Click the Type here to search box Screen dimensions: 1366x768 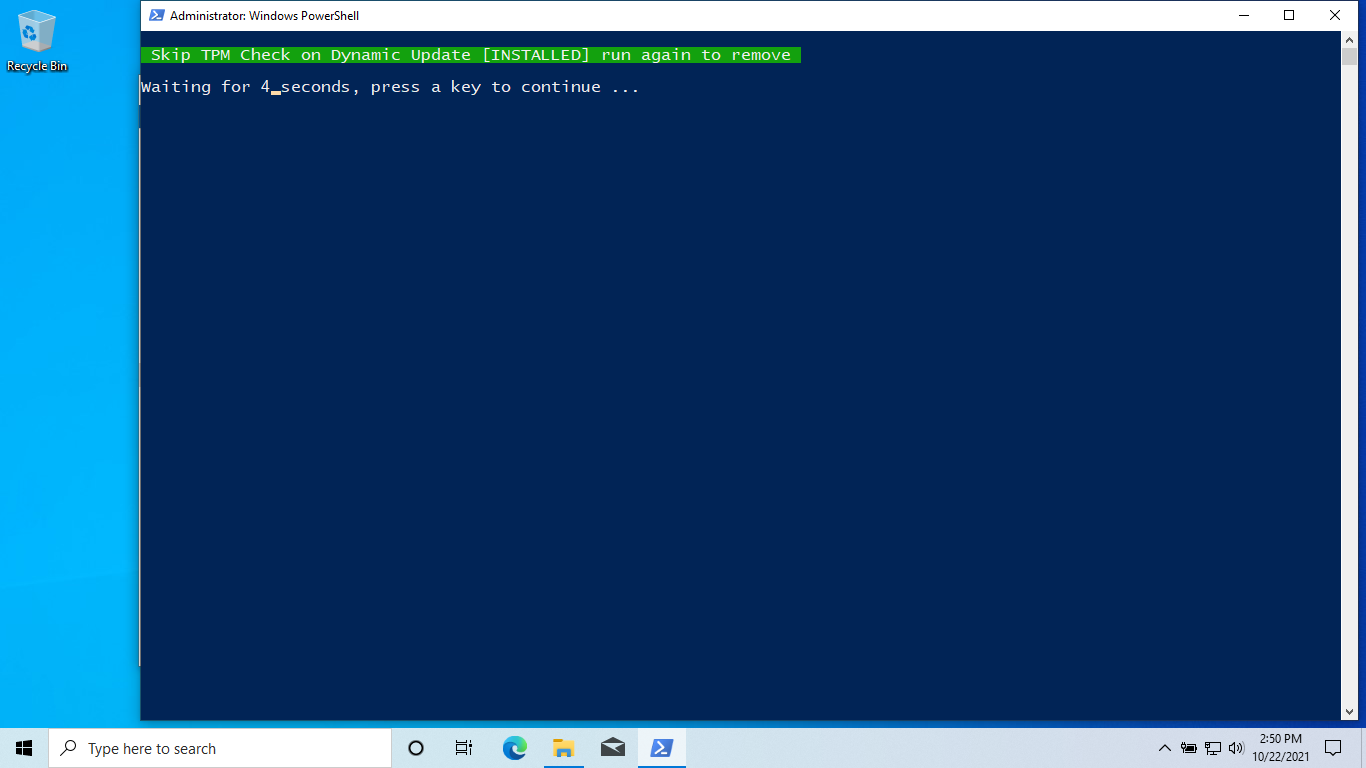click(220, 748)
